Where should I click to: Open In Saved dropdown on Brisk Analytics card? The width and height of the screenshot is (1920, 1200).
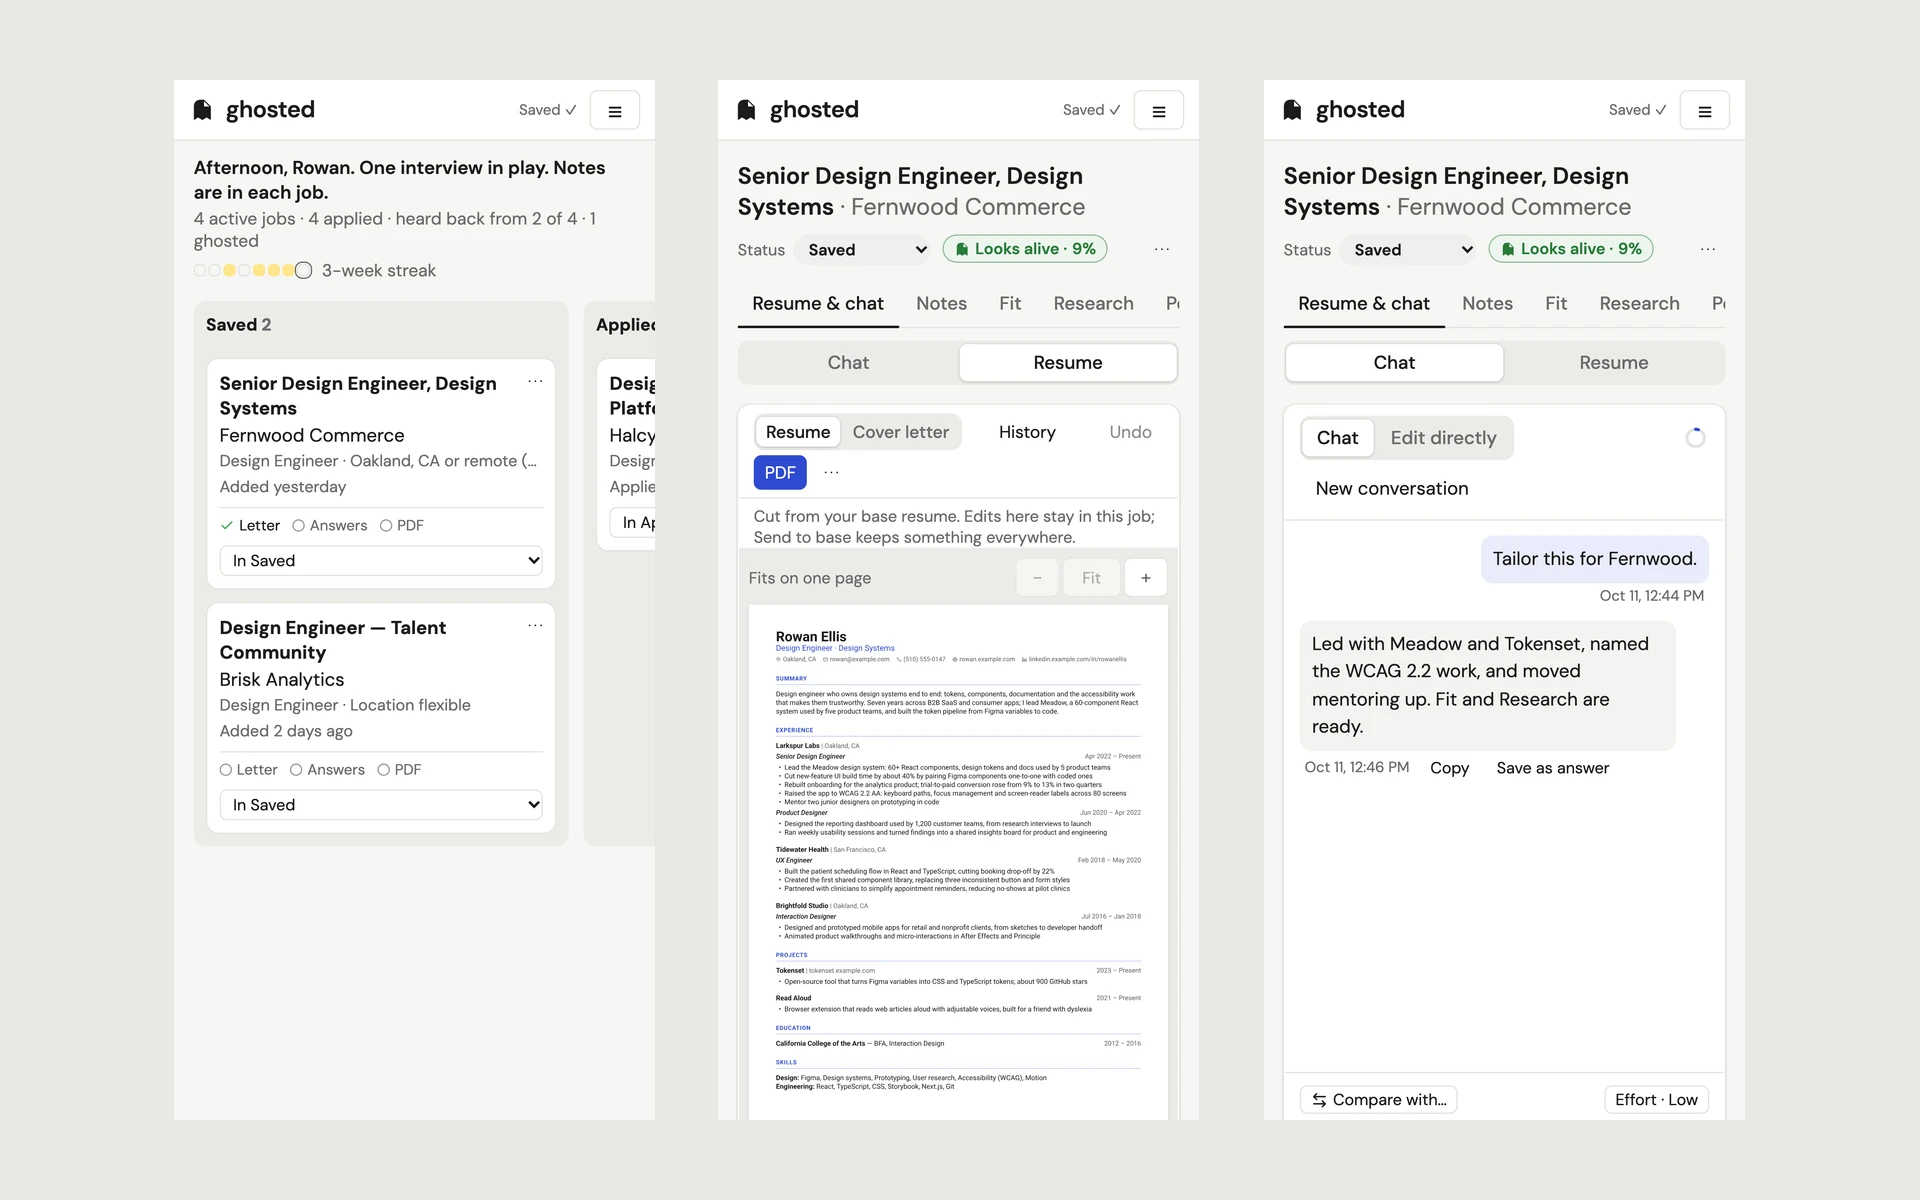[381, 805]
